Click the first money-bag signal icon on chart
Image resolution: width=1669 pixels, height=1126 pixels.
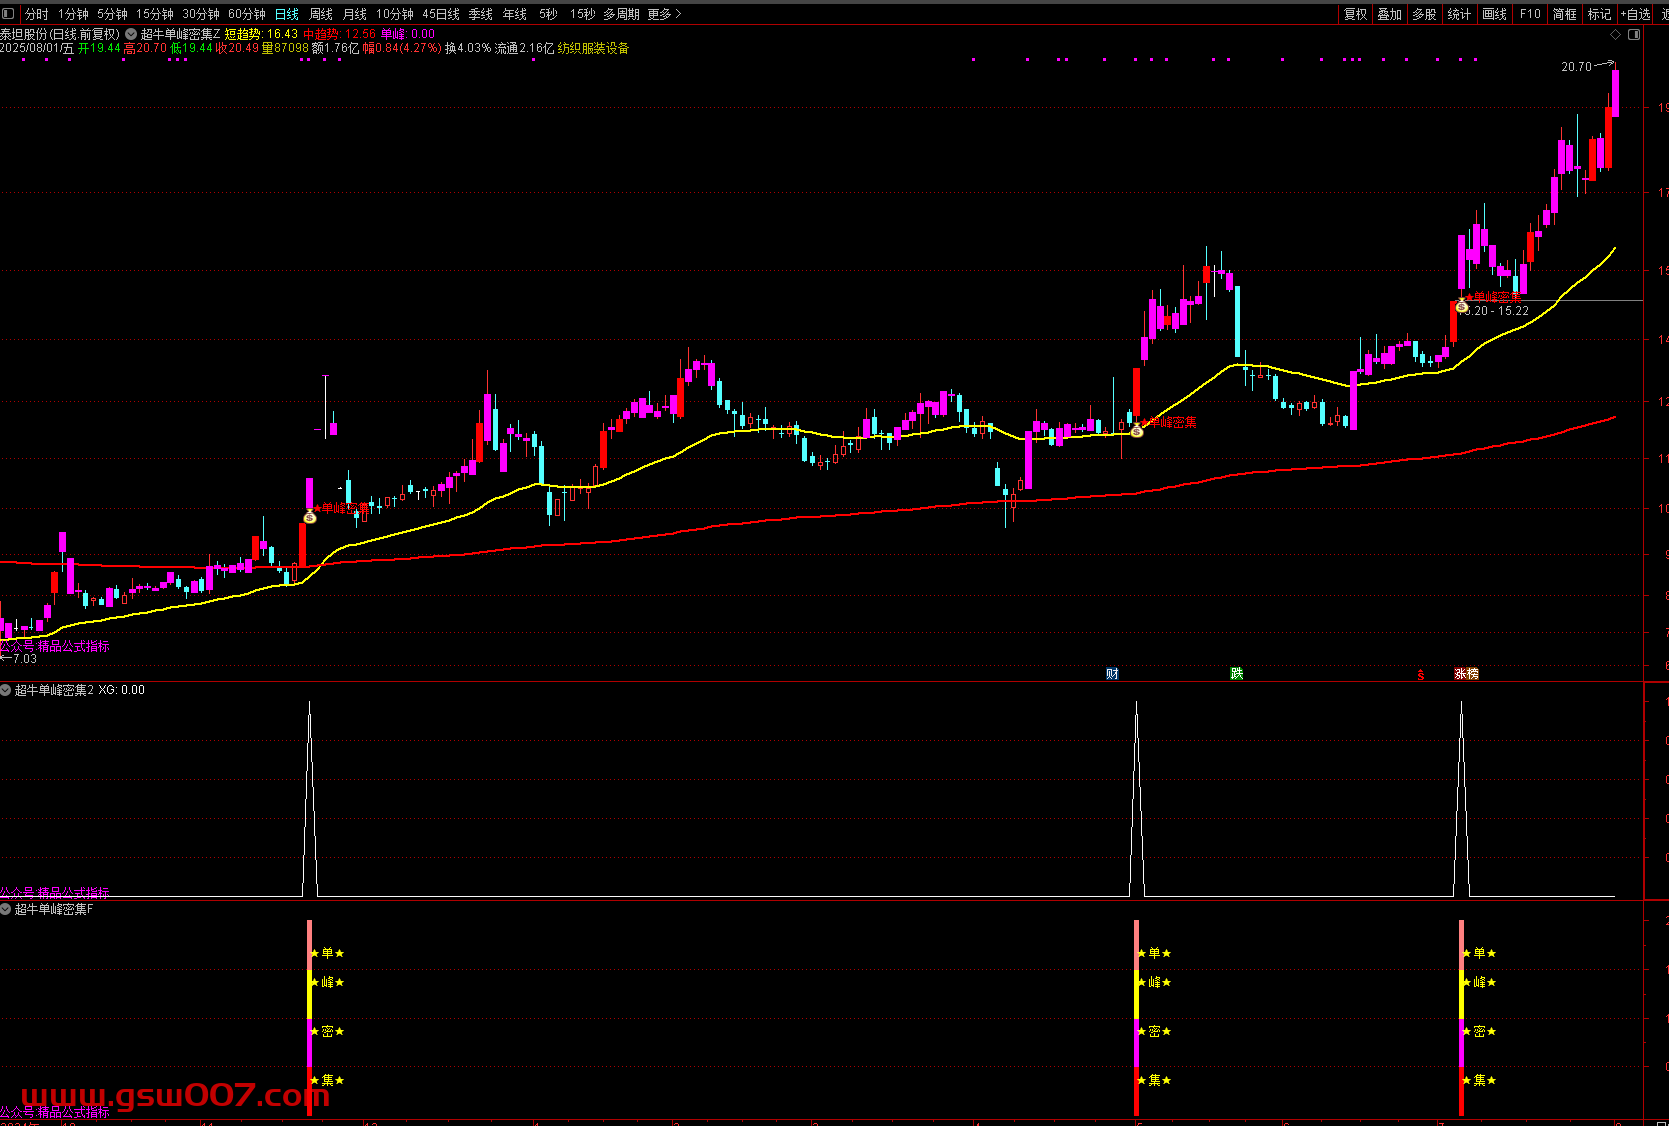[x=310, y=517]
